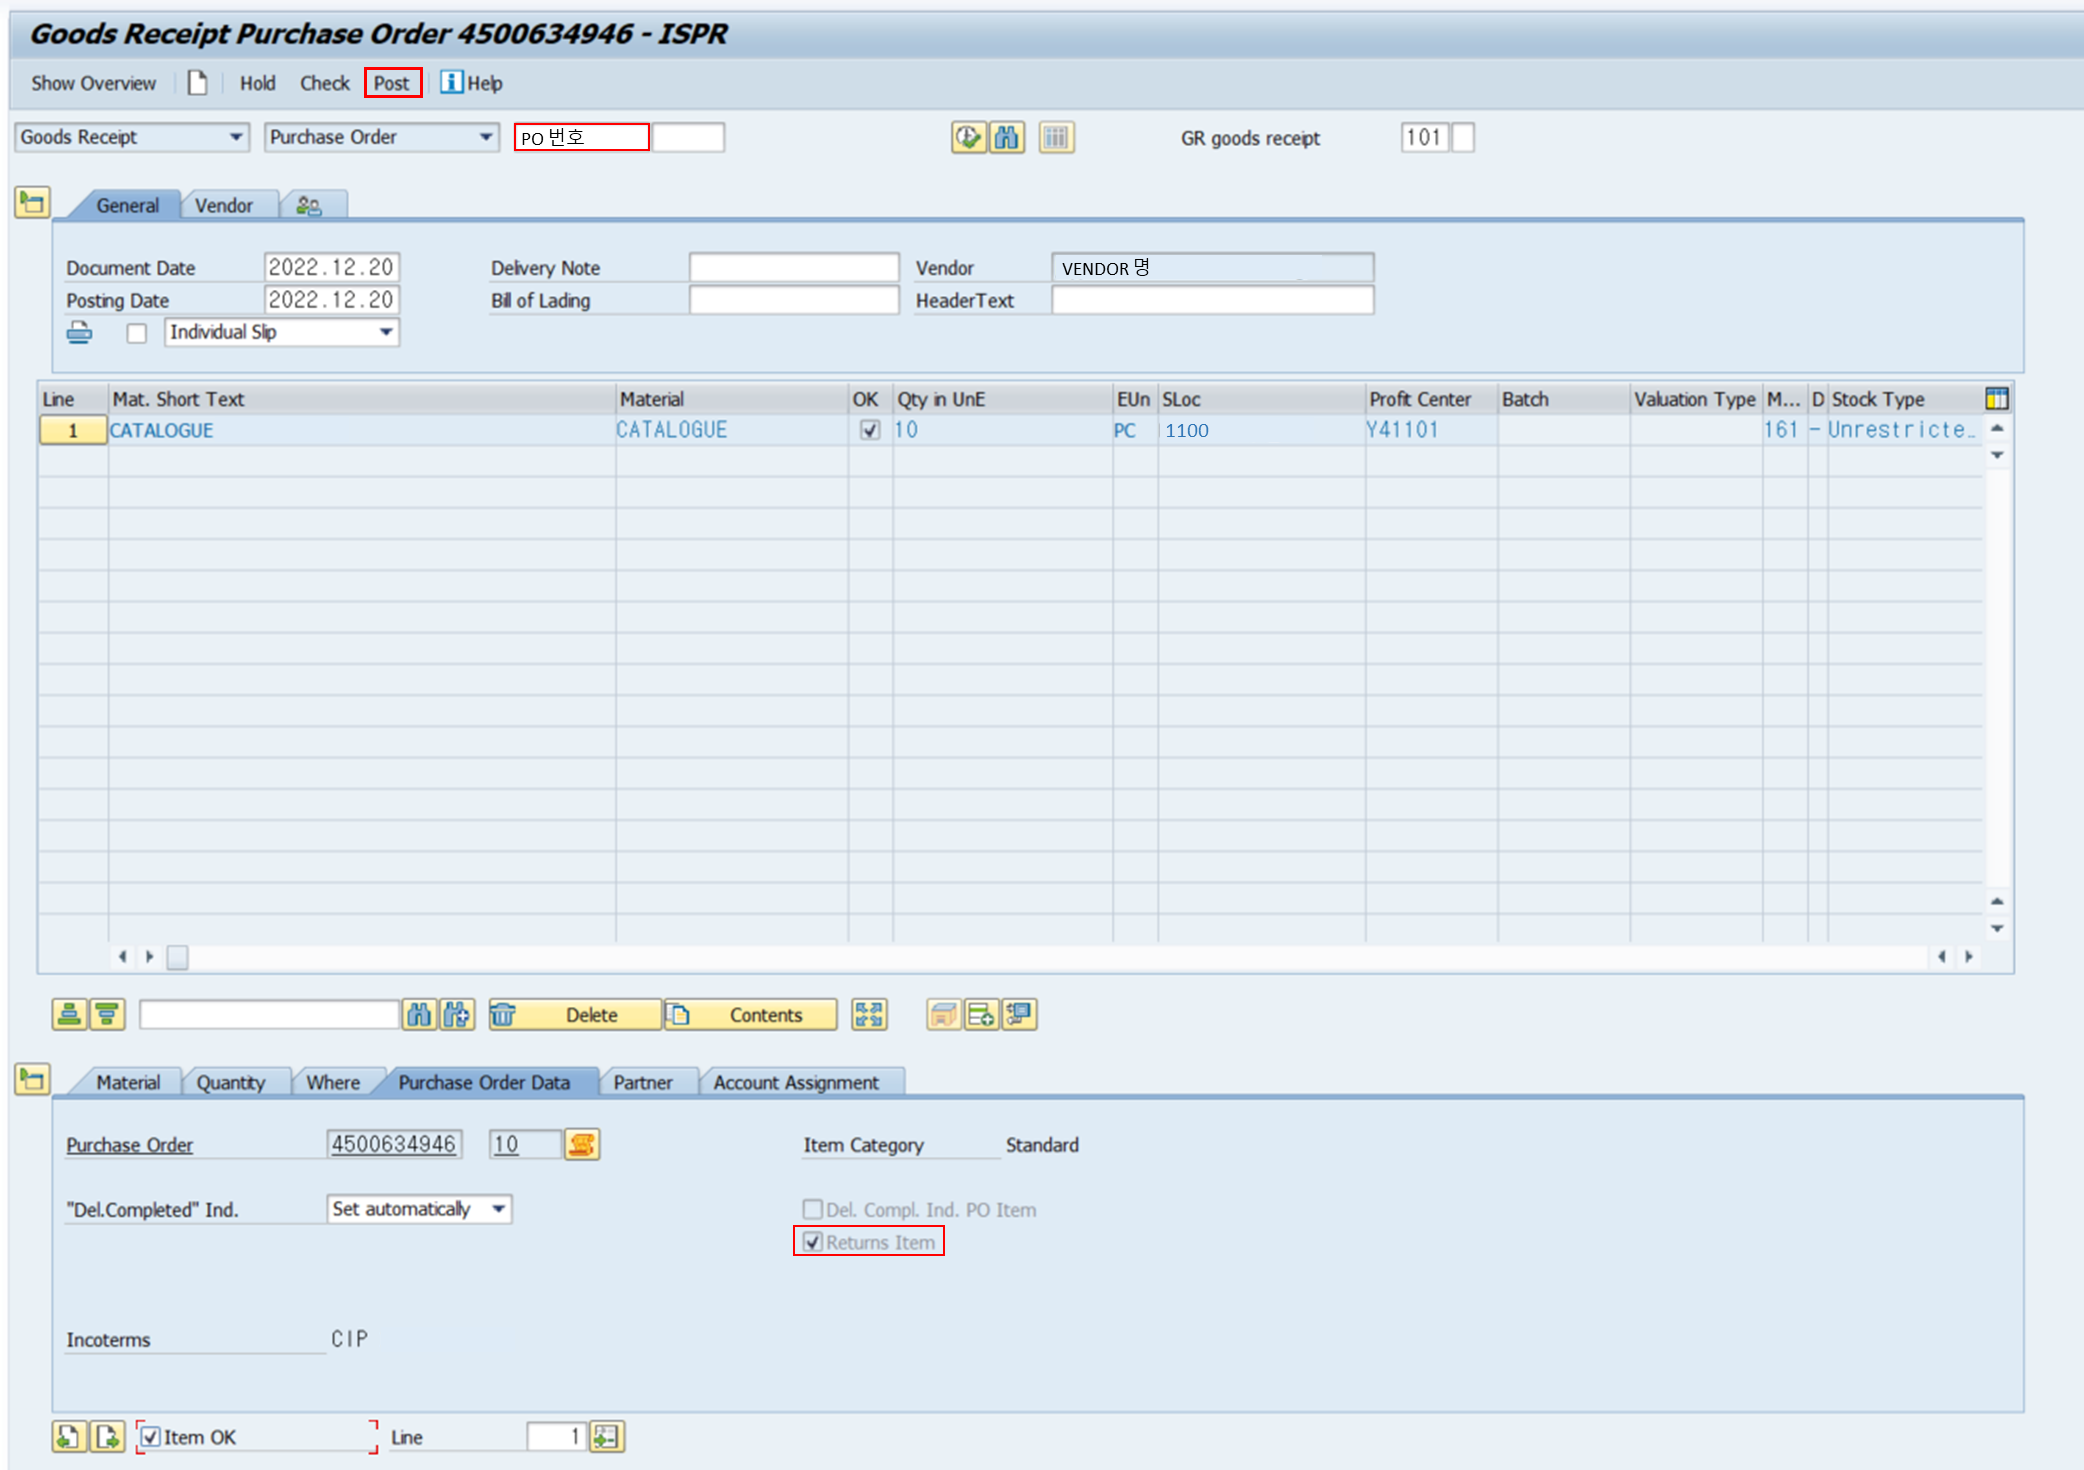This screenshot has width=2084, height=1470.
Task: Click the Delete button
Action: [590, 1015]
